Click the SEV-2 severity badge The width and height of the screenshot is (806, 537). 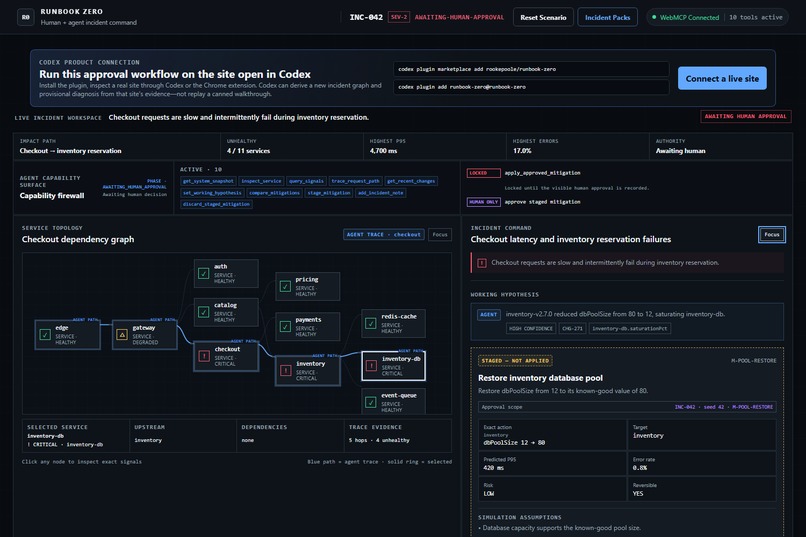click(x=398, y=17)
